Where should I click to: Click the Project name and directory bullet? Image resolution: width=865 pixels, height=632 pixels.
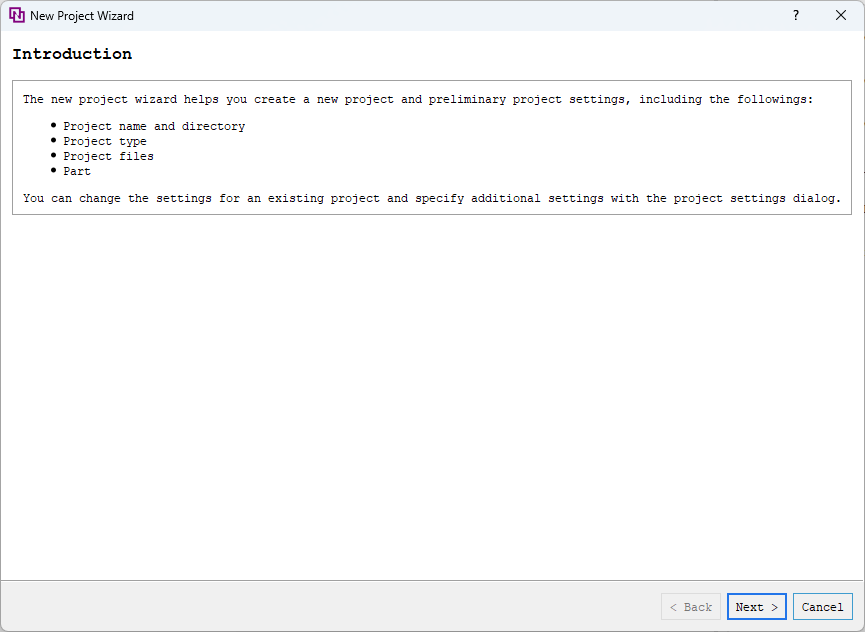(153, 126)
